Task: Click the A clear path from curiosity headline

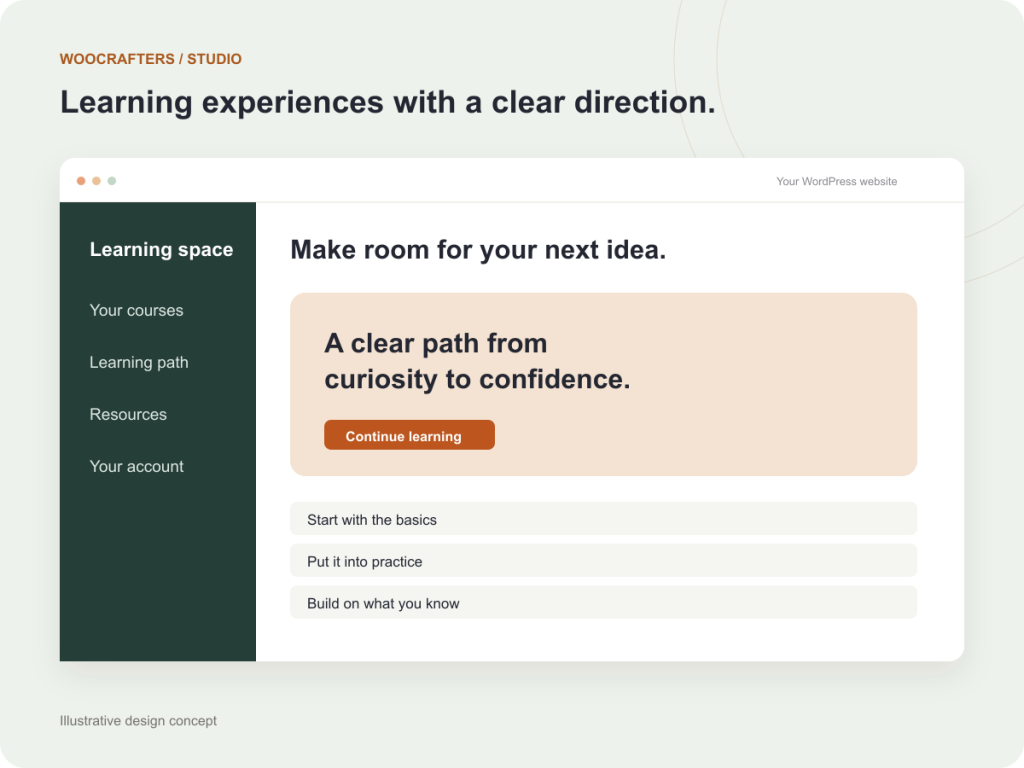Action: point(477,361)
